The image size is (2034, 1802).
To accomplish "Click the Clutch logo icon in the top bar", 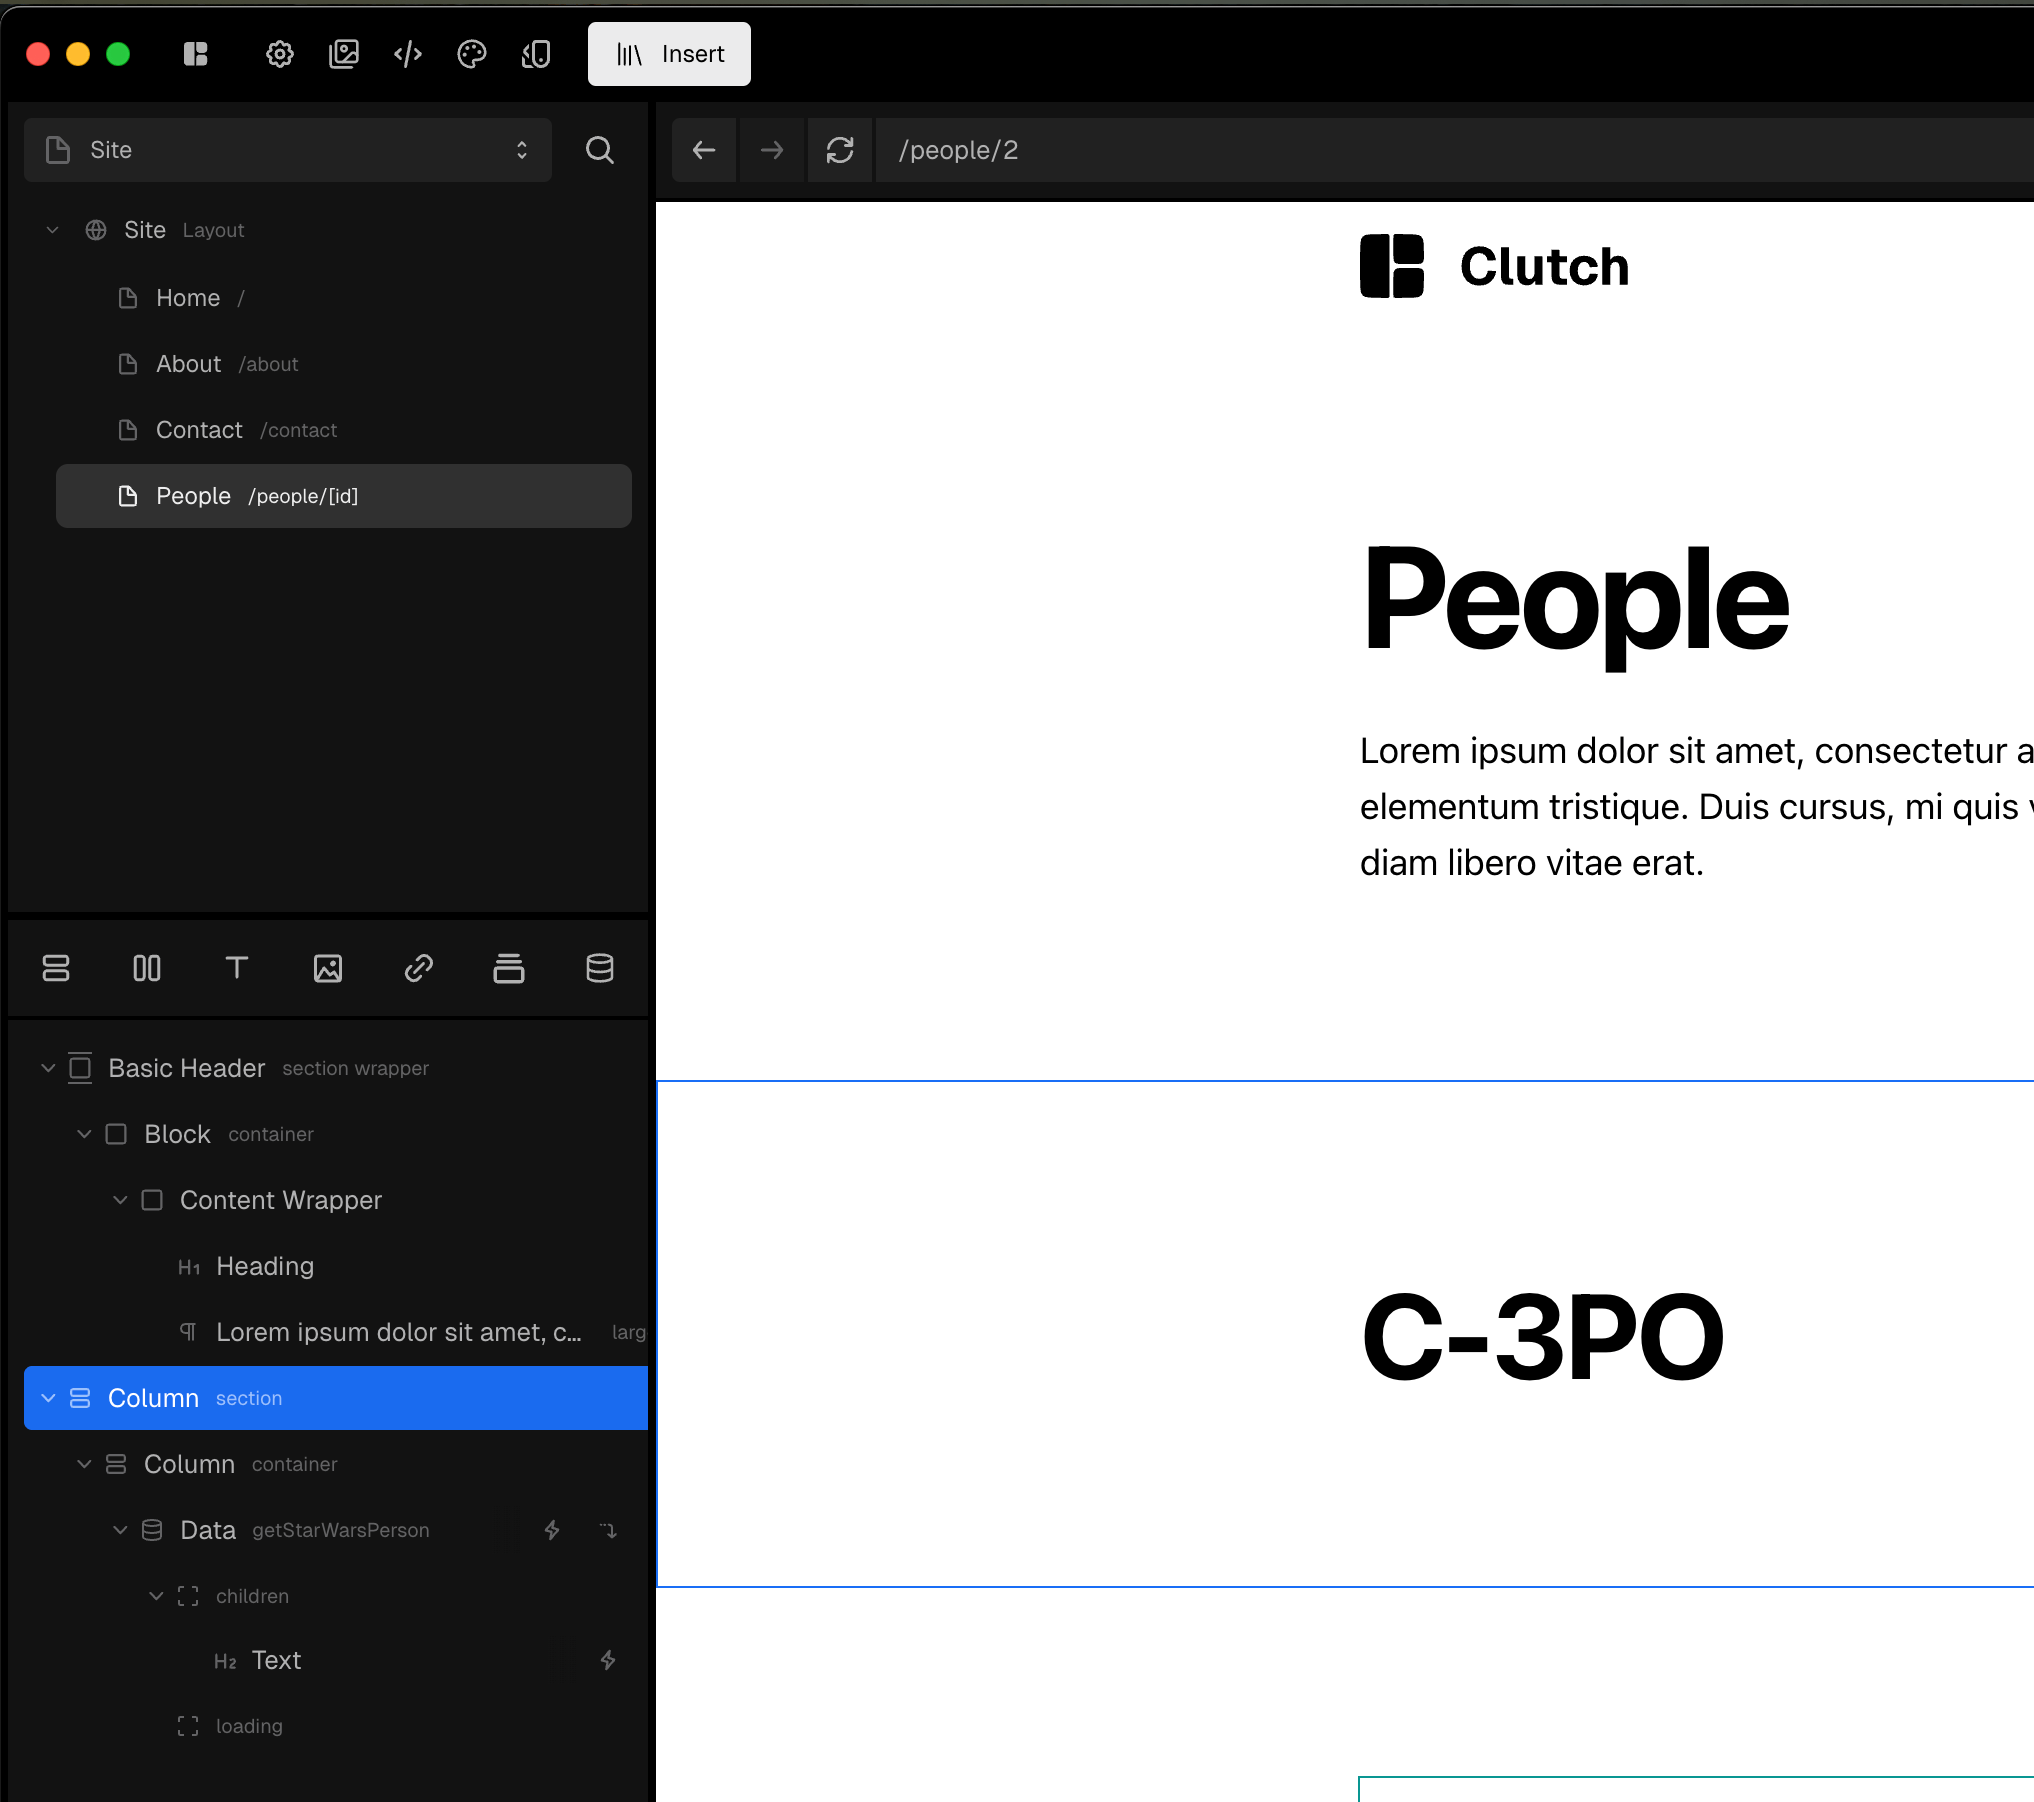I will tap(196, 54).
